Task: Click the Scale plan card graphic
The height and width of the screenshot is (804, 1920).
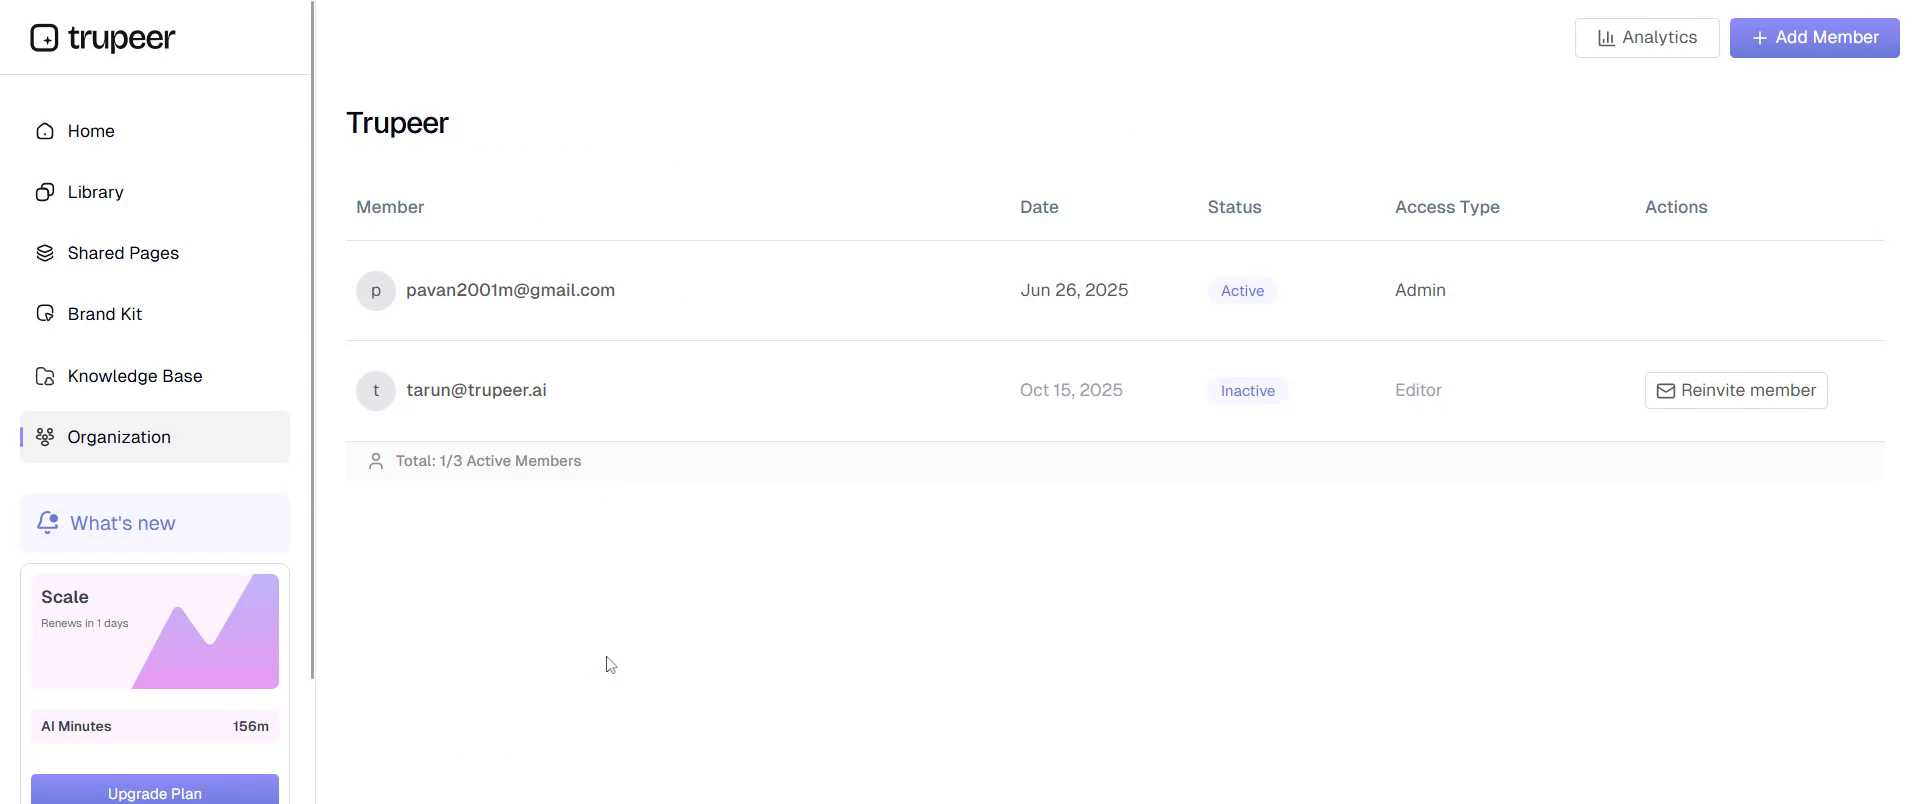Action: point(155,631)
